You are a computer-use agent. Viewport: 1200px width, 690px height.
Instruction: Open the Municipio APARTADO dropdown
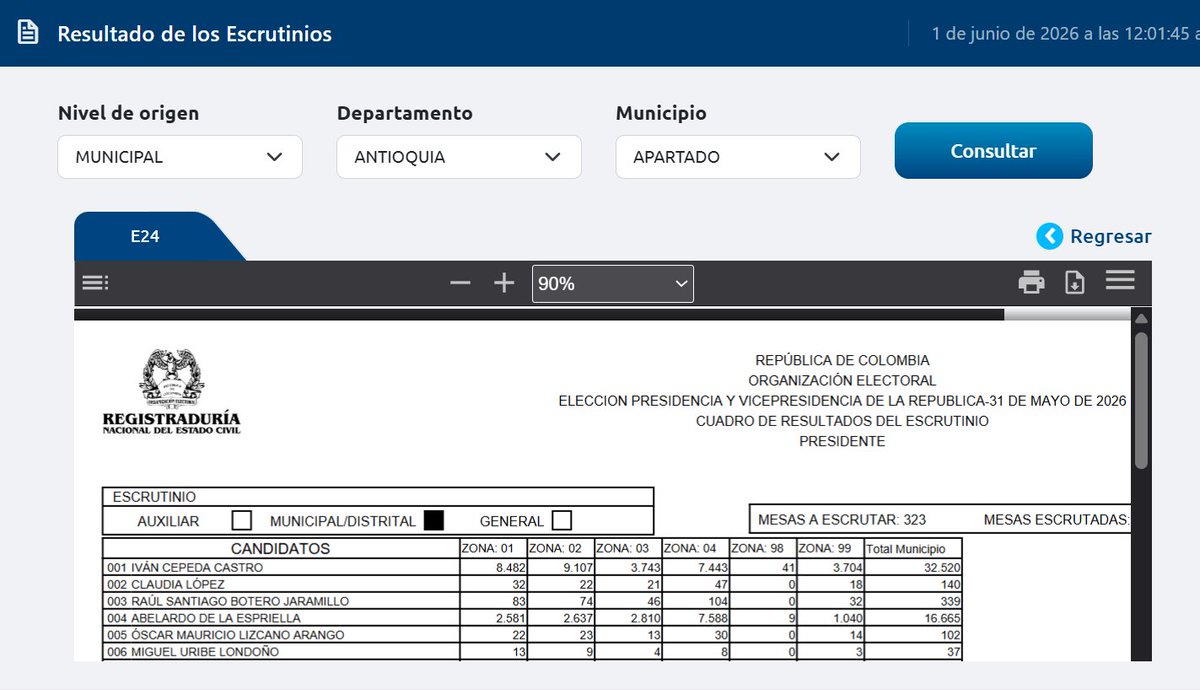point(738,157)
